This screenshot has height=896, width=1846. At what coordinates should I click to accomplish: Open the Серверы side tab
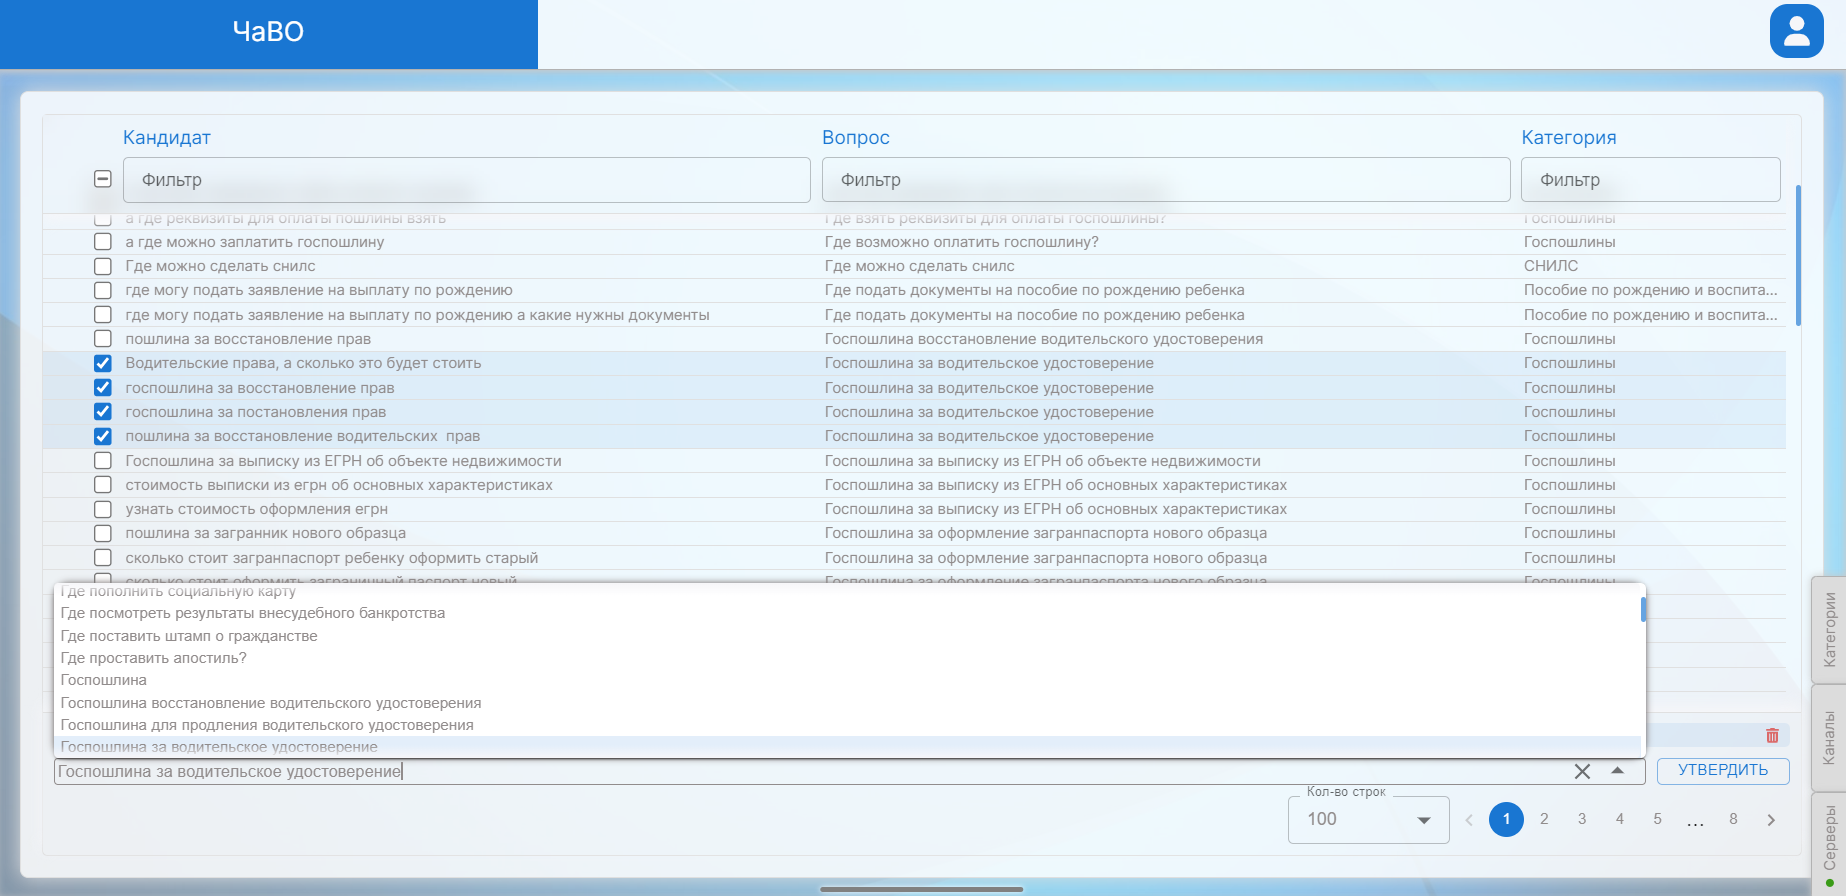(1829, 840)
